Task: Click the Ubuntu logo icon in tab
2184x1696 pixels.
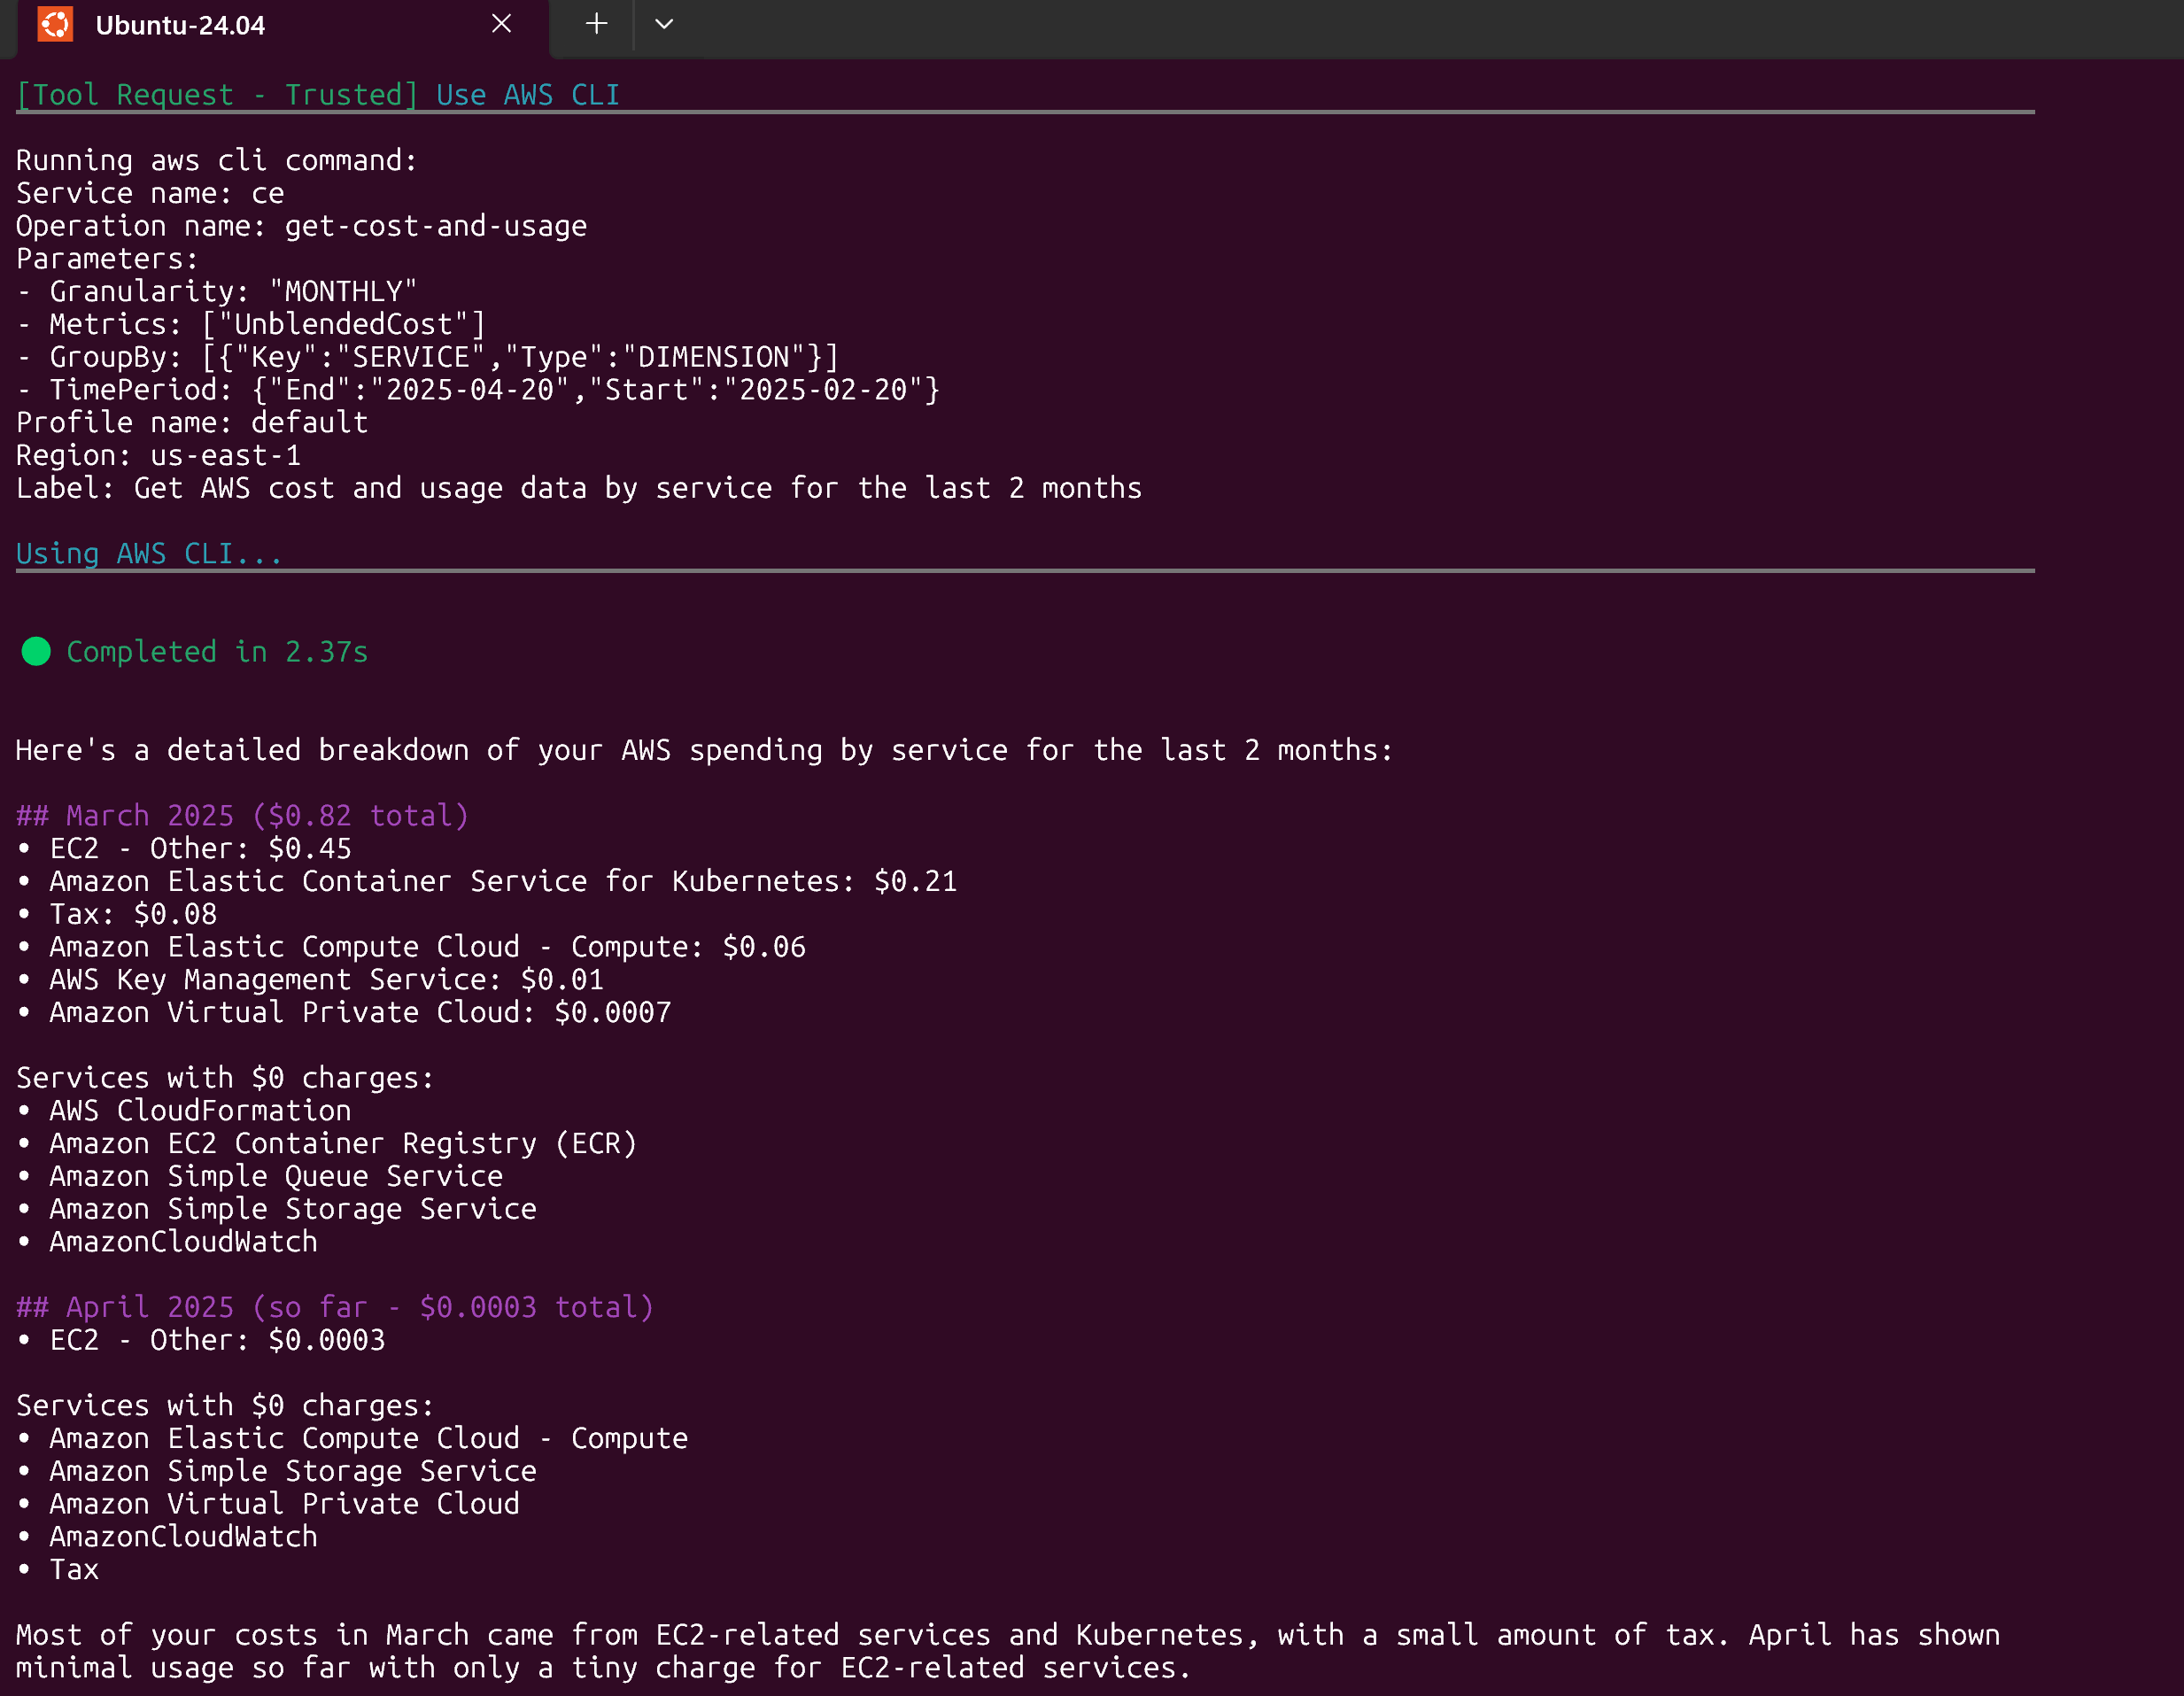Action: click(55, 24)
